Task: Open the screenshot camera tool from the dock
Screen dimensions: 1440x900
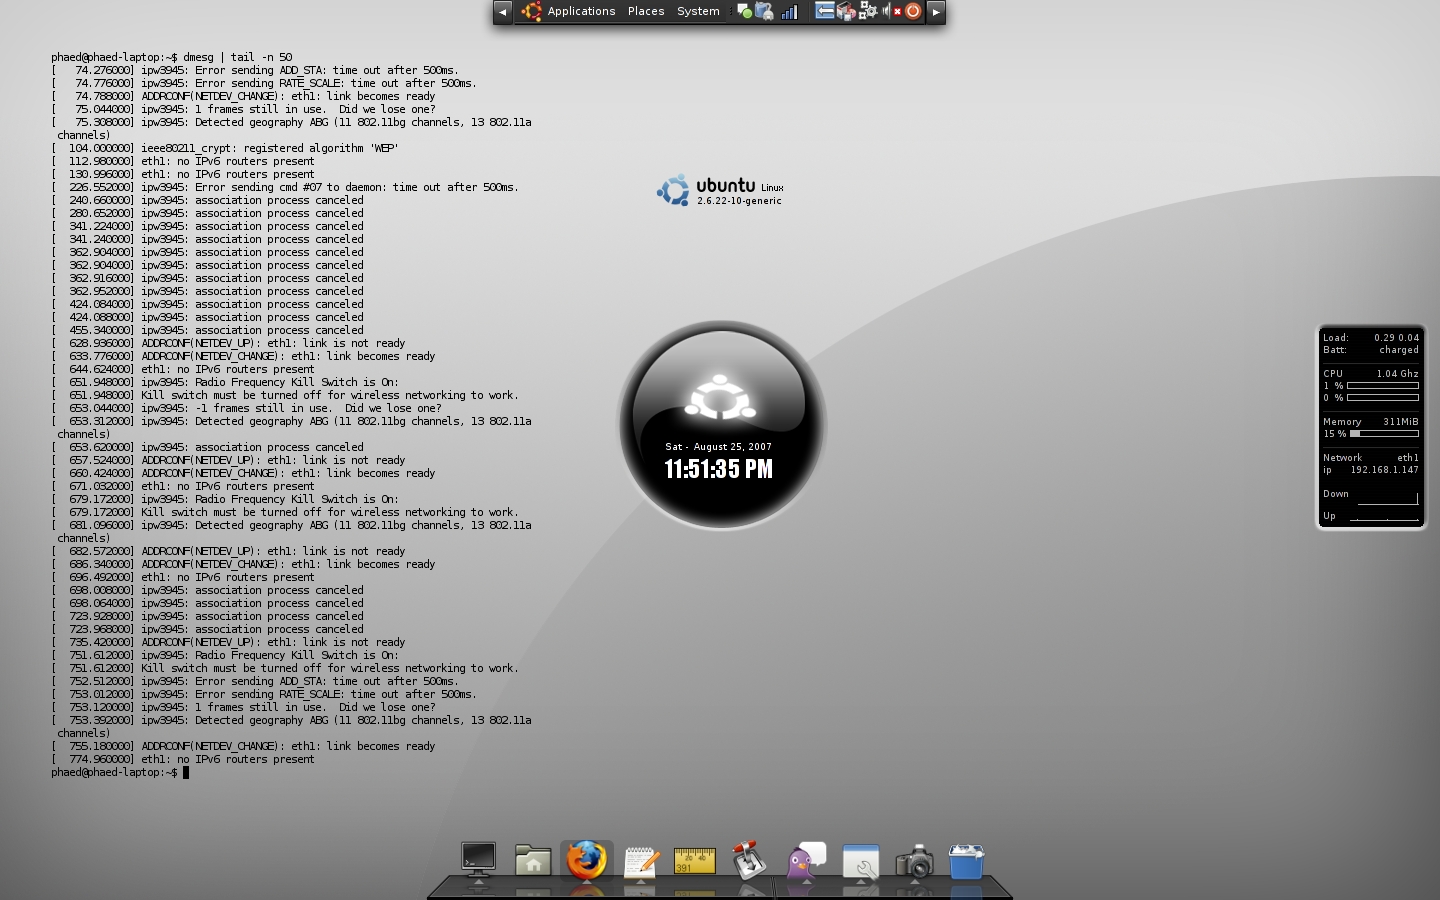Action: point(916,862)
